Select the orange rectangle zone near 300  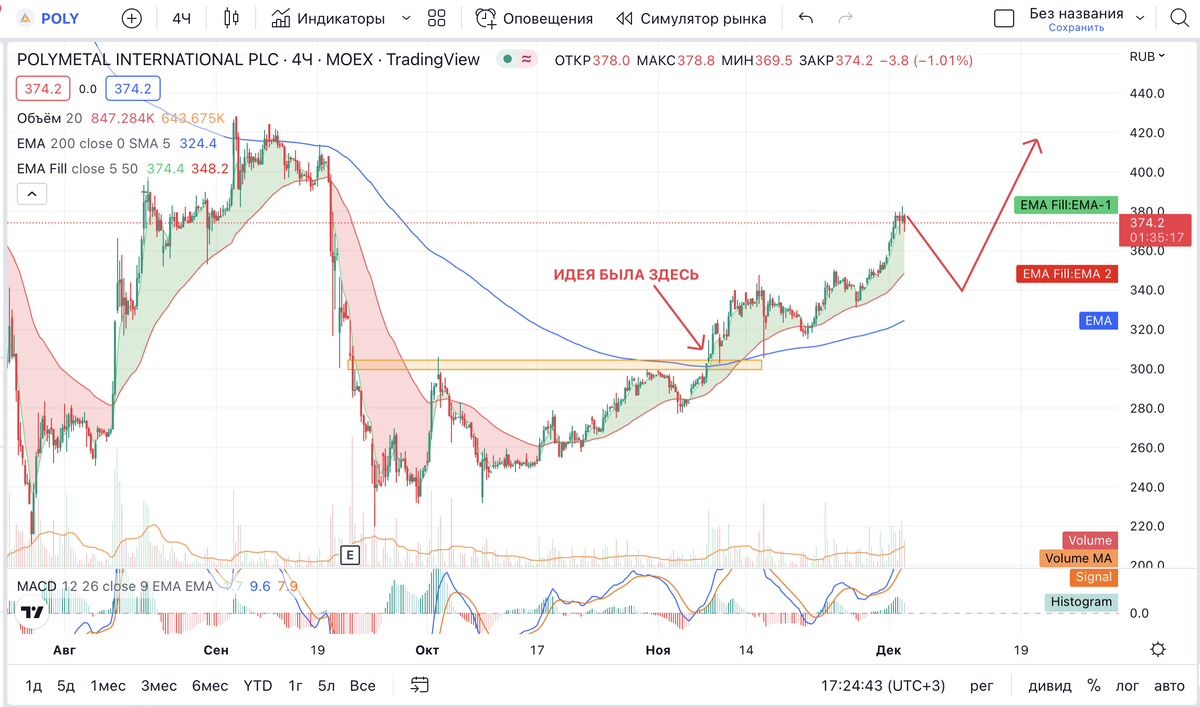tap(554, 365)
